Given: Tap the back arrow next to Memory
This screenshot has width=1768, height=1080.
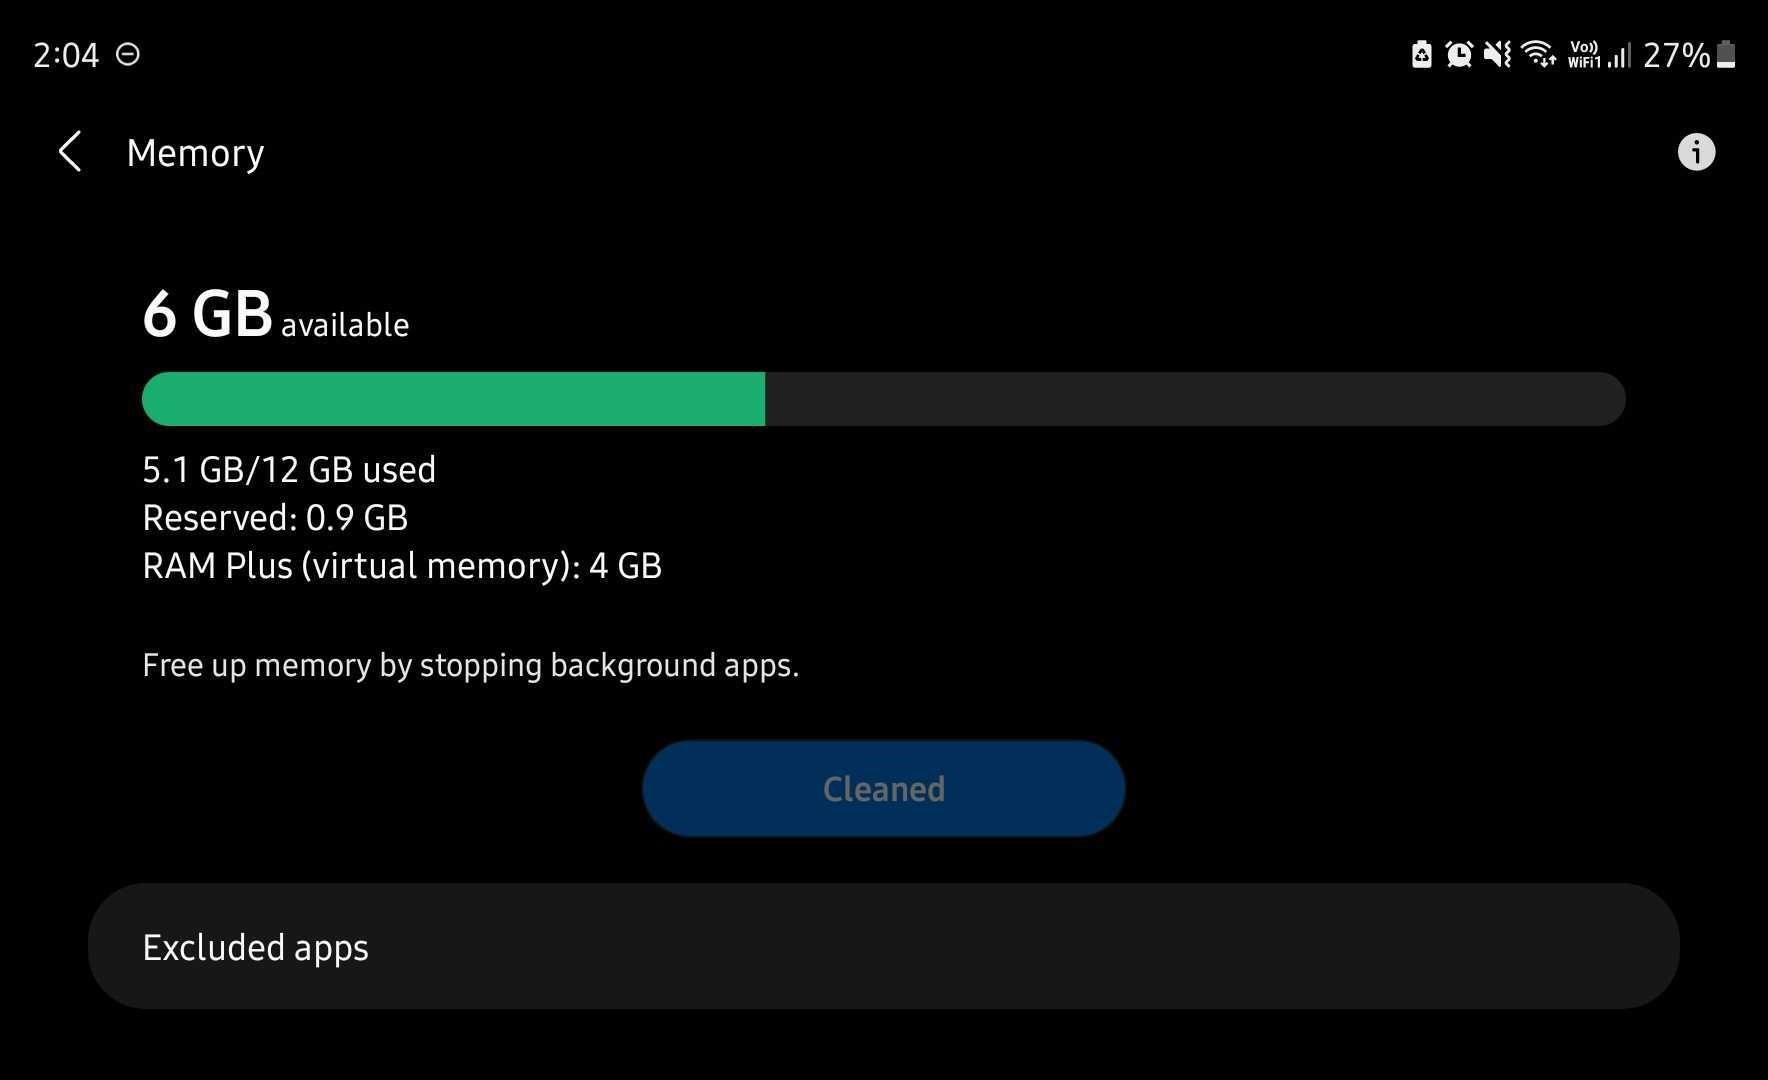Looking at the screenshot, I should tap(69, 152).
